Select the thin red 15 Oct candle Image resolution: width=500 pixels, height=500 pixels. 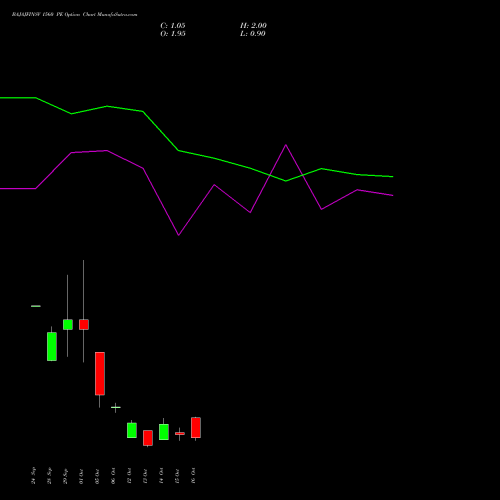coord(180,434)
